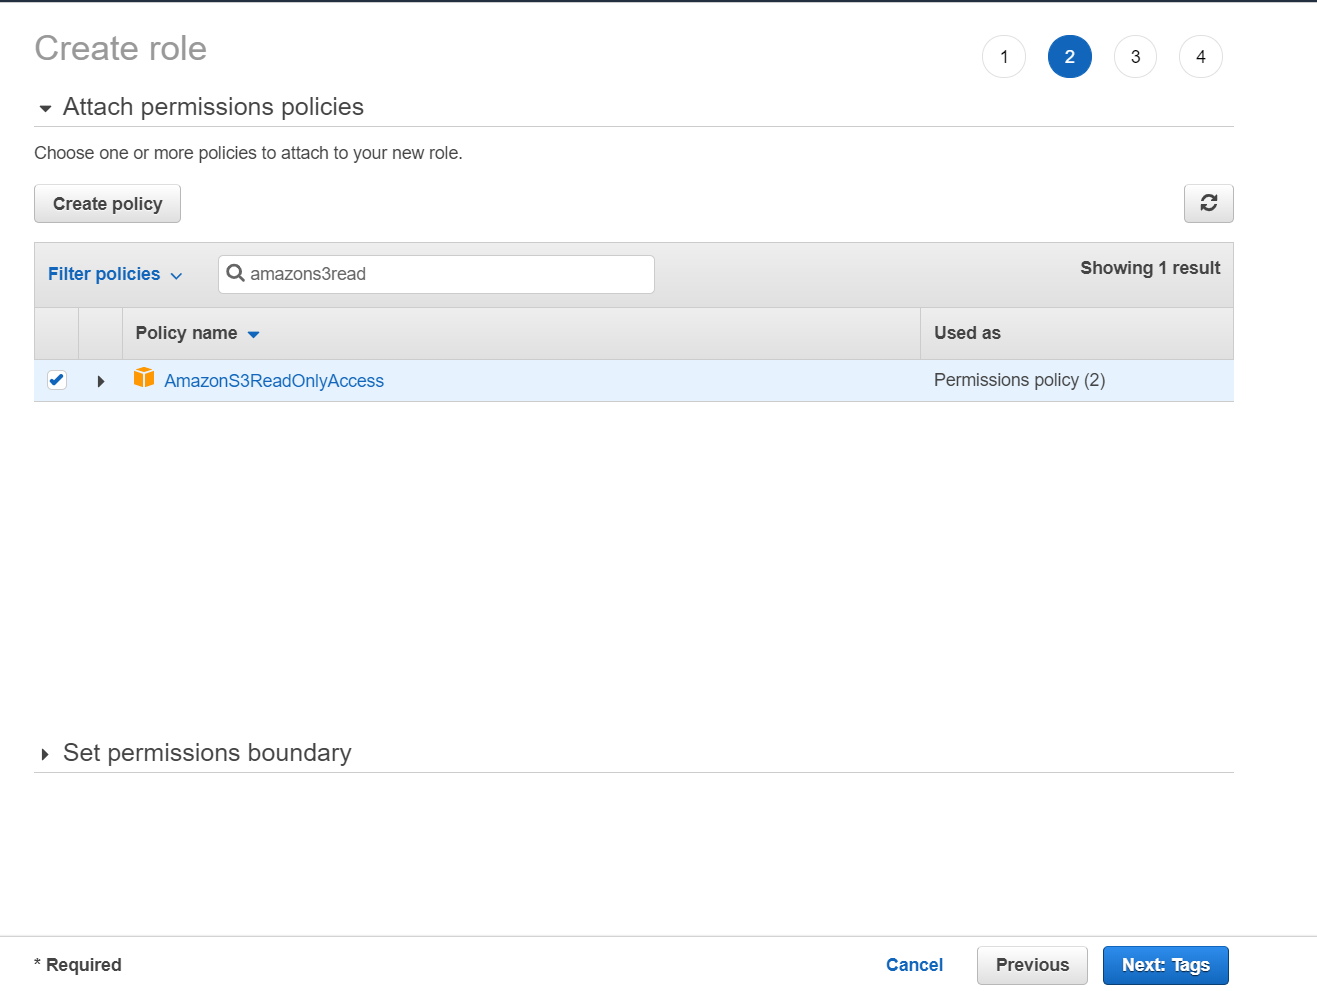Viewport: 1317px width, 991px height.
Task: Focus the policy search input field
Action: (x=450, y=274)
